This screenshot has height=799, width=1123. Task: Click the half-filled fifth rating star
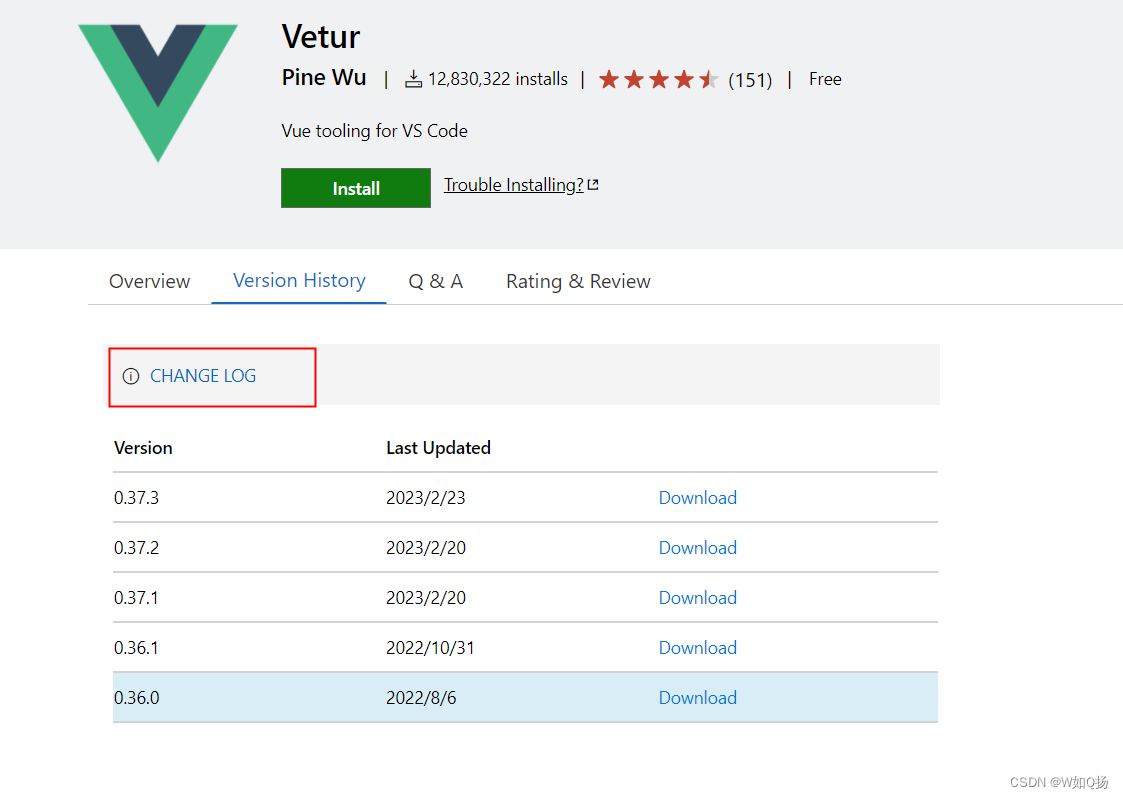(710, 78)
